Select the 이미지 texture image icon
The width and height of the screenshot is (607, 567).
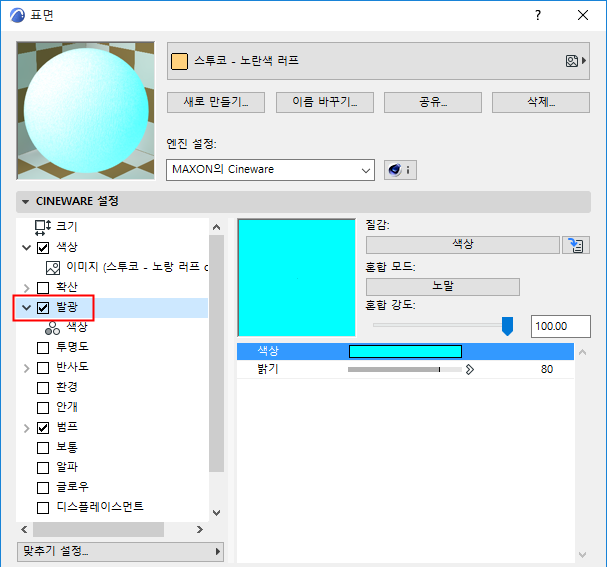point(53,267)
